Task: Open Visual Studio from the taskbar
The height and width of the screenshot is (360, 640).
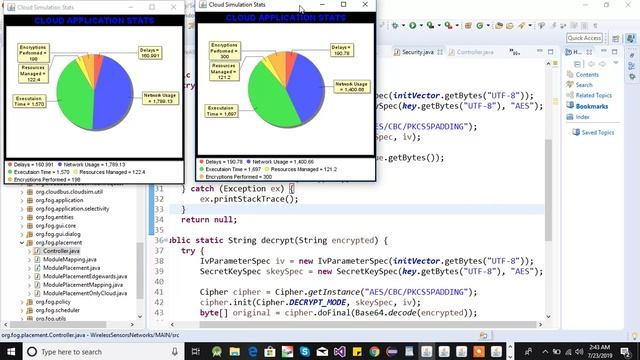Action: 340,351
